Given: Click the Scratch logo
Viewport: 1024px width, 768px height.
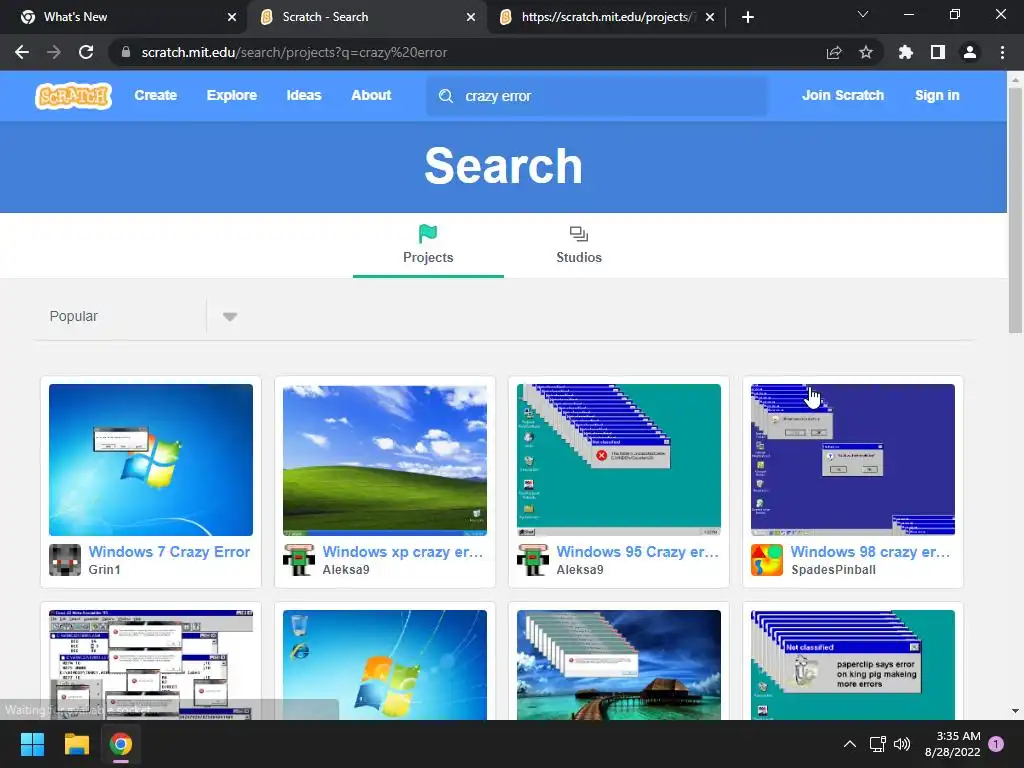Looking at the screenshot, I should [x=73, y=96].
